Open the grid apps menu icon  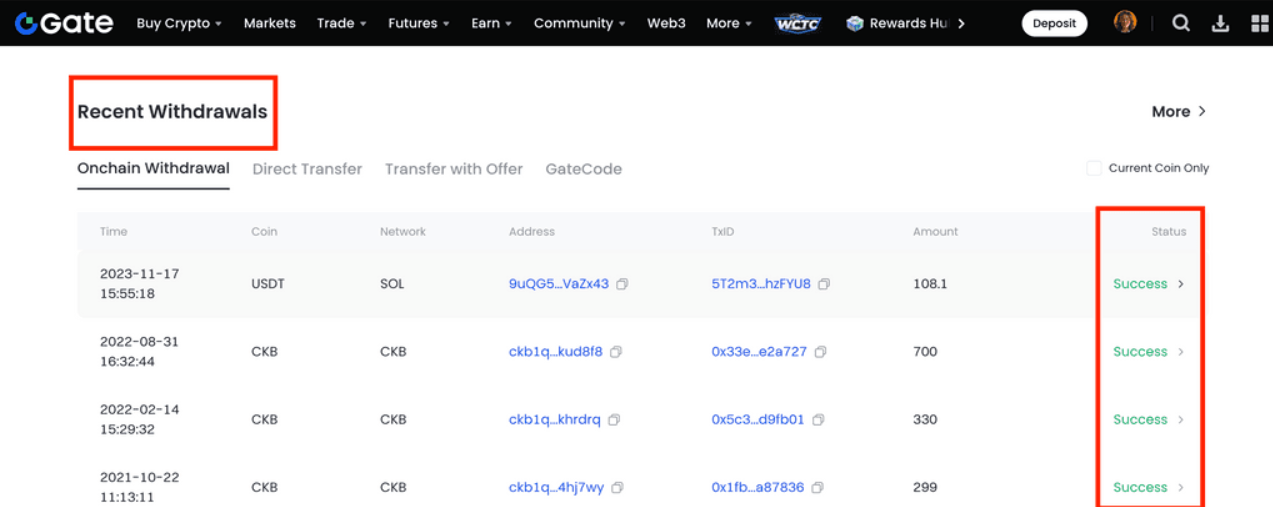(1259, 23)
